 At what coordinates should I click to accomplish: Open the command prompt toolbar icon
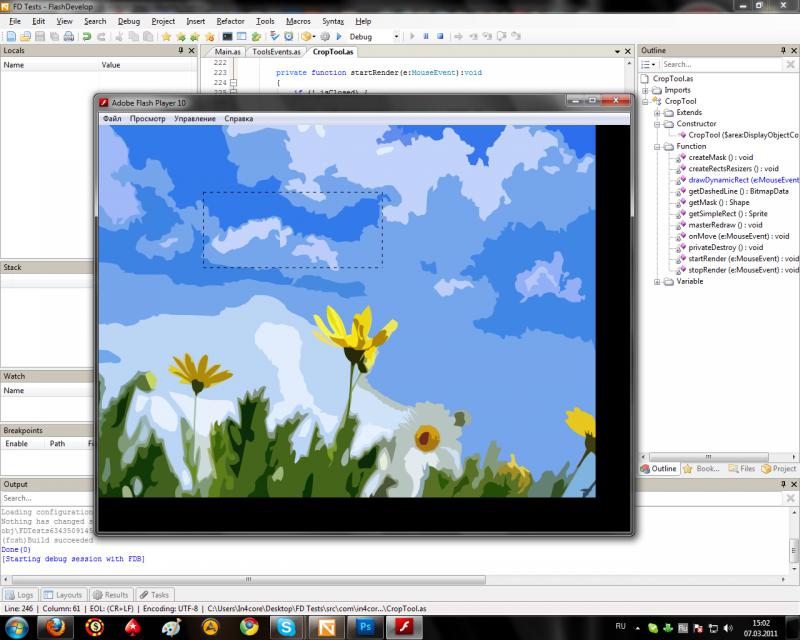228,36
